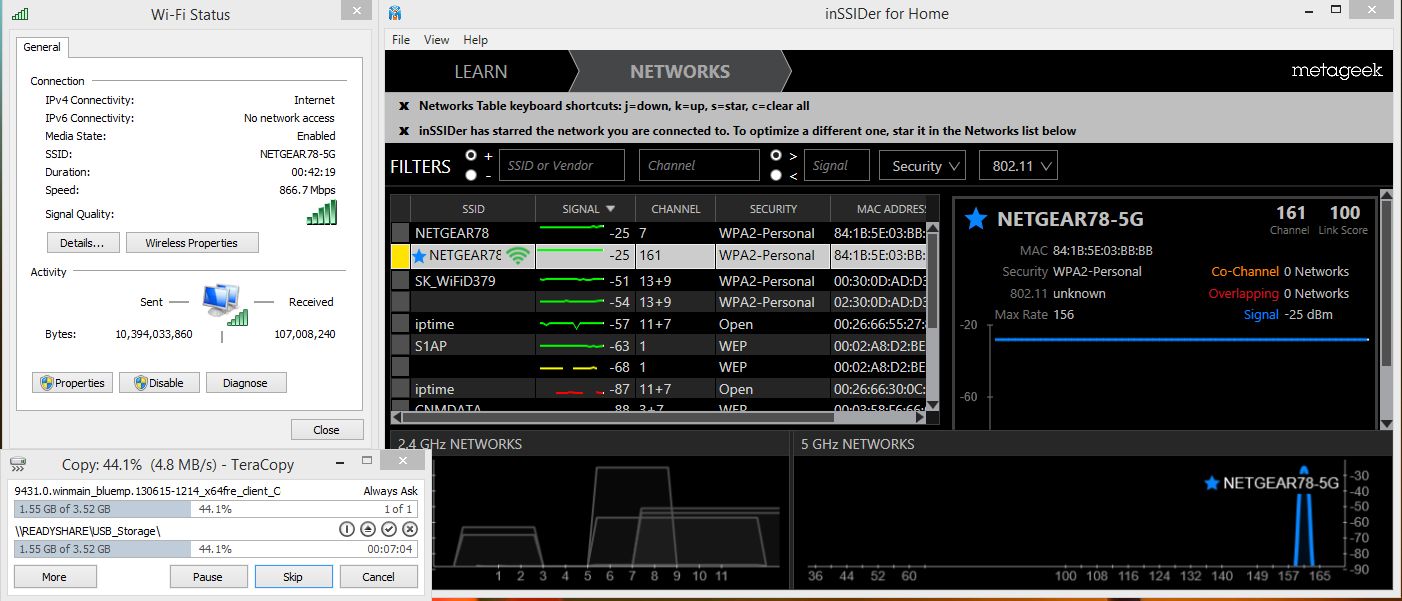The width and height of the screenshot is (1402, 601).
Task: Click the blue star on 5 GHz graph label
Action: pos(1212,483)
